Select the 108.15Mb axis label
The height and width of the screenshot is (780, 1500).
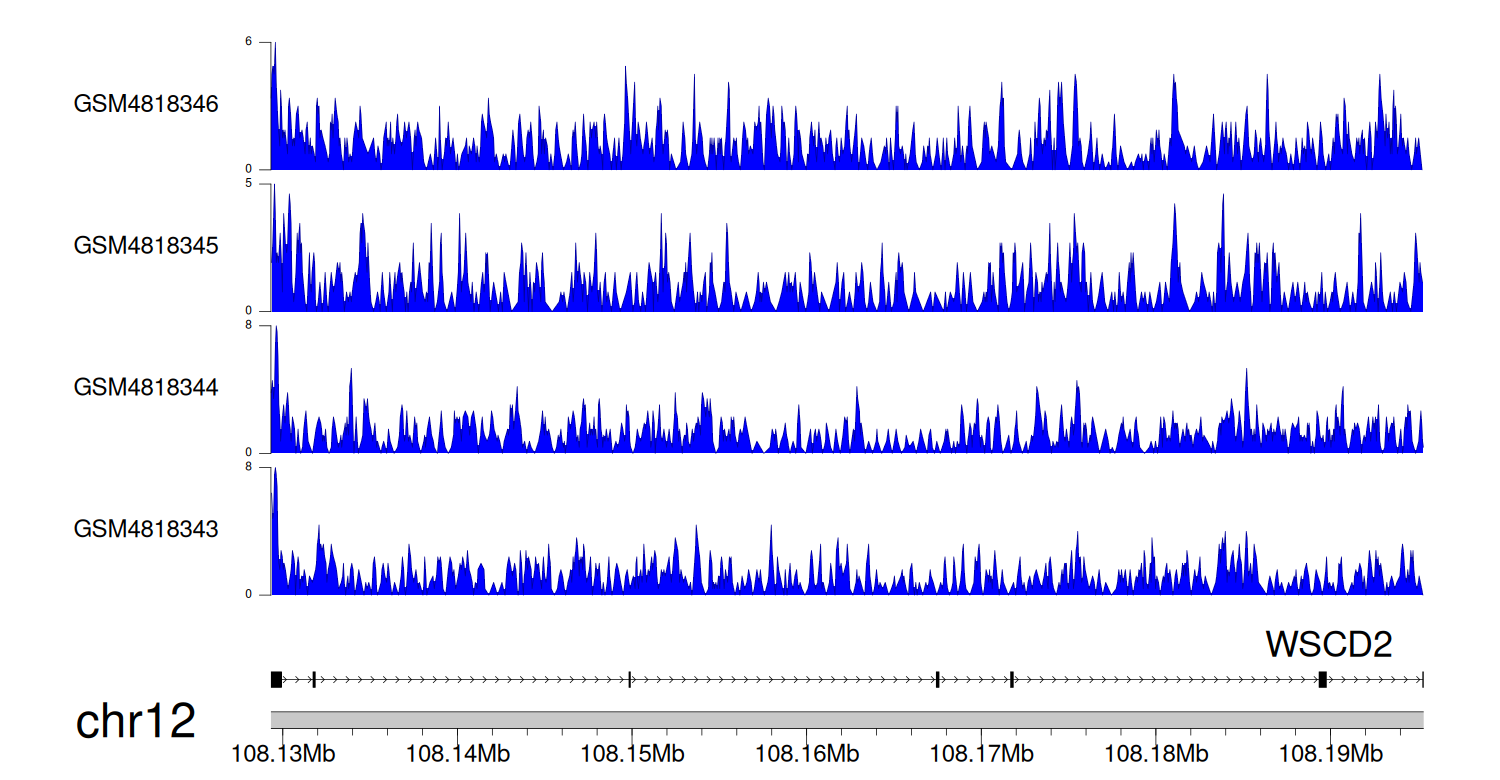tap(628, 753)
